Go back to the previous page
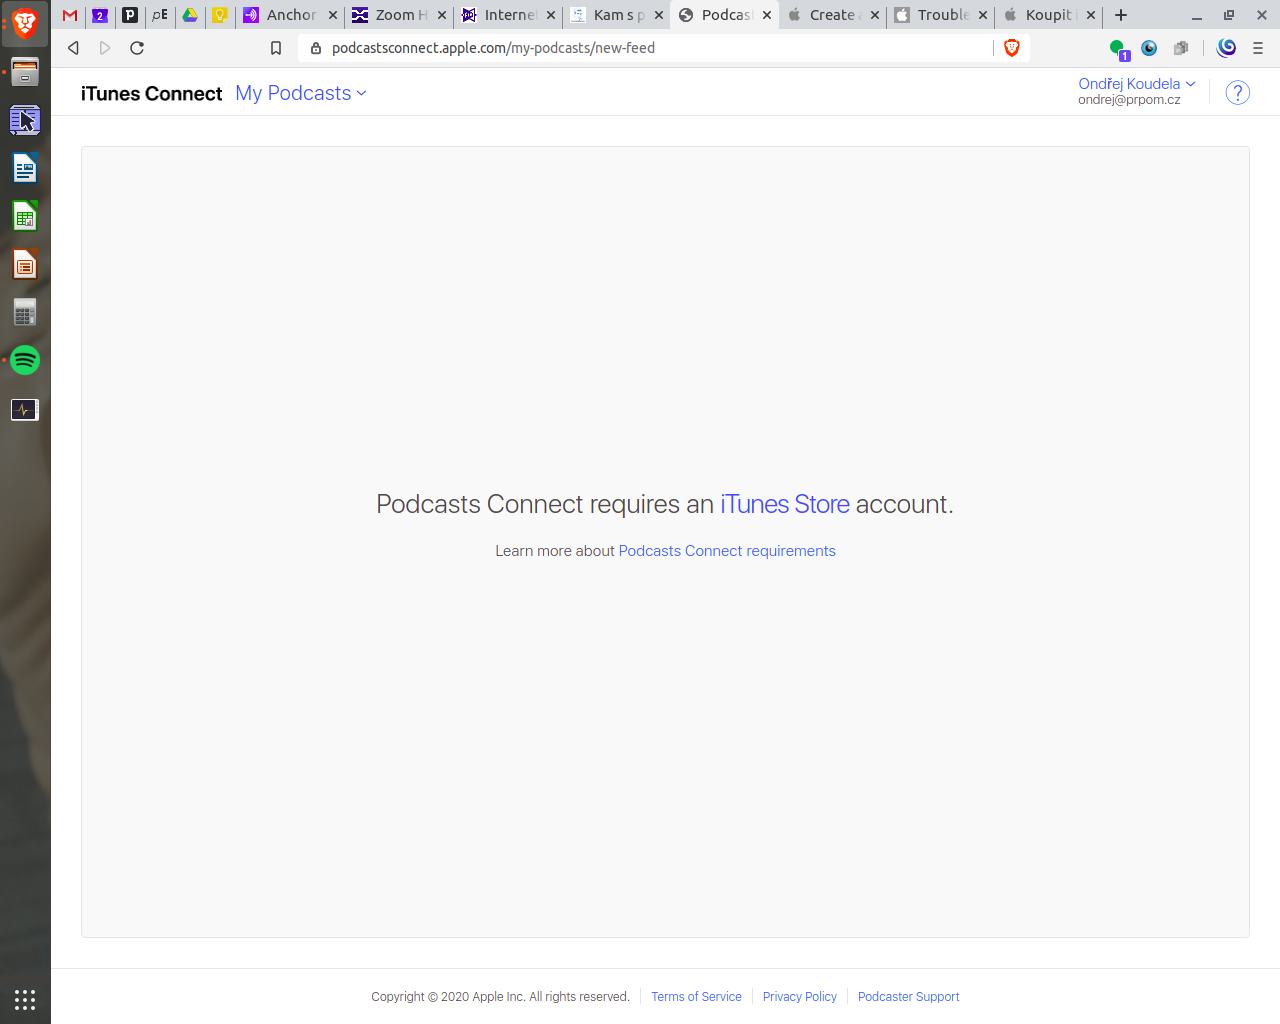This screenshot has width=1280, height=1024. pos(73,48)
